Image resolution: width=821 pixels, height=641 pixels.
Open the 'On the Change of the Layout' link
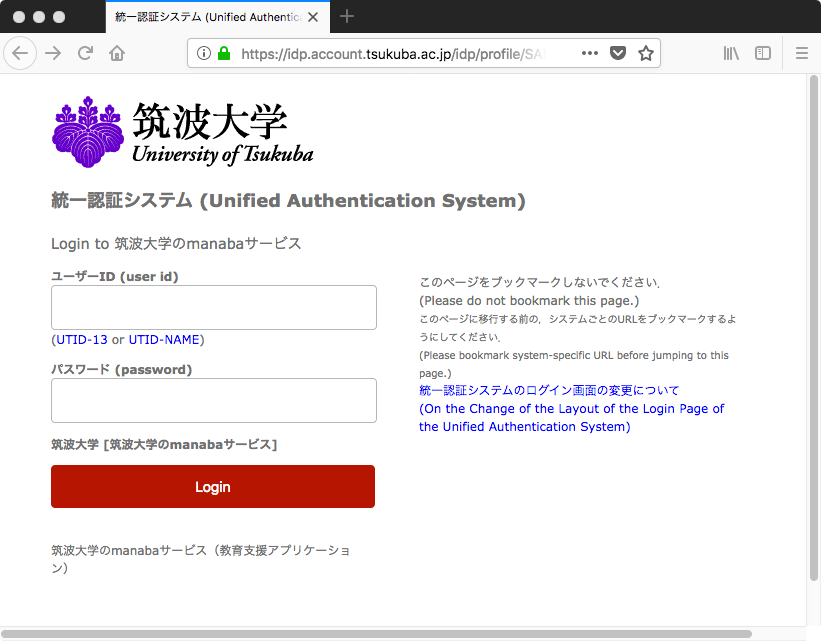pyautogui.click(x=571, y=417)
